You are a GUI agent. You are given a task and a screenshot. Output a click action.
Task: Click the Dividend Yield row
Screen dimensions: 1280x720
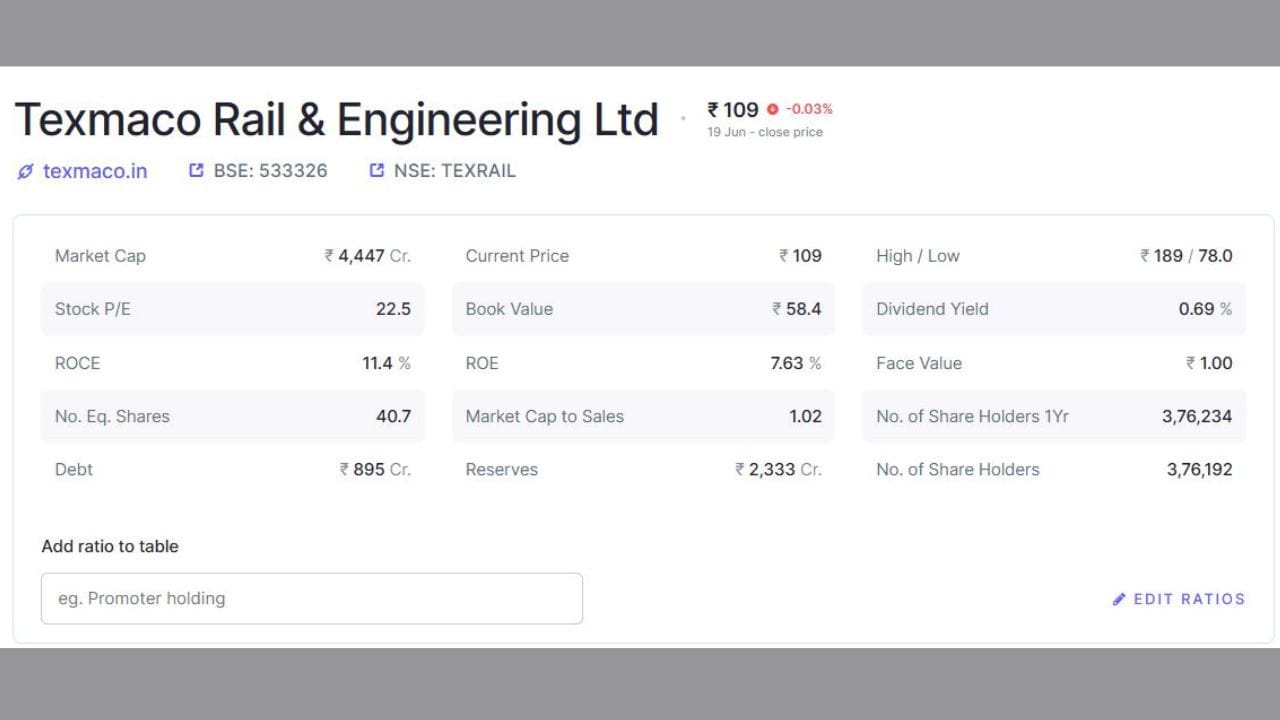(1054, 309)
